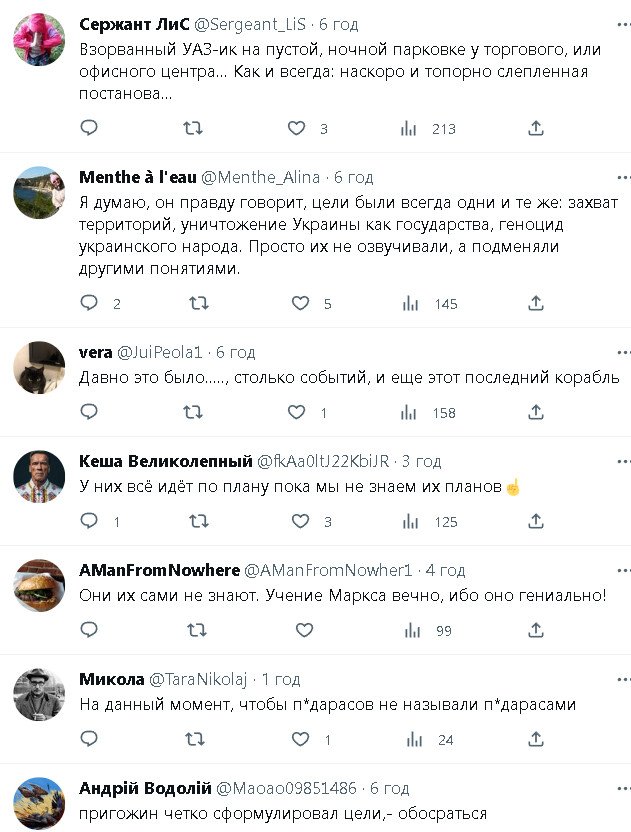Image resolution: width=631 pixels, height=832 pixels.
Task: Open AManFromNowhere's burger avatar
Action: [39, 587]
